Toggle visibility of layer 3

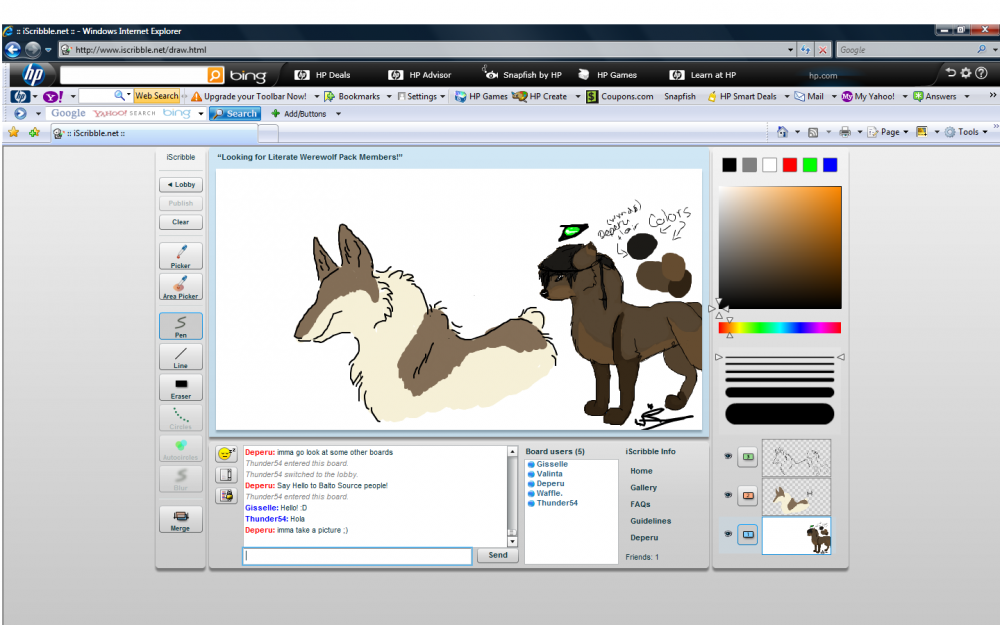(728, 456)
